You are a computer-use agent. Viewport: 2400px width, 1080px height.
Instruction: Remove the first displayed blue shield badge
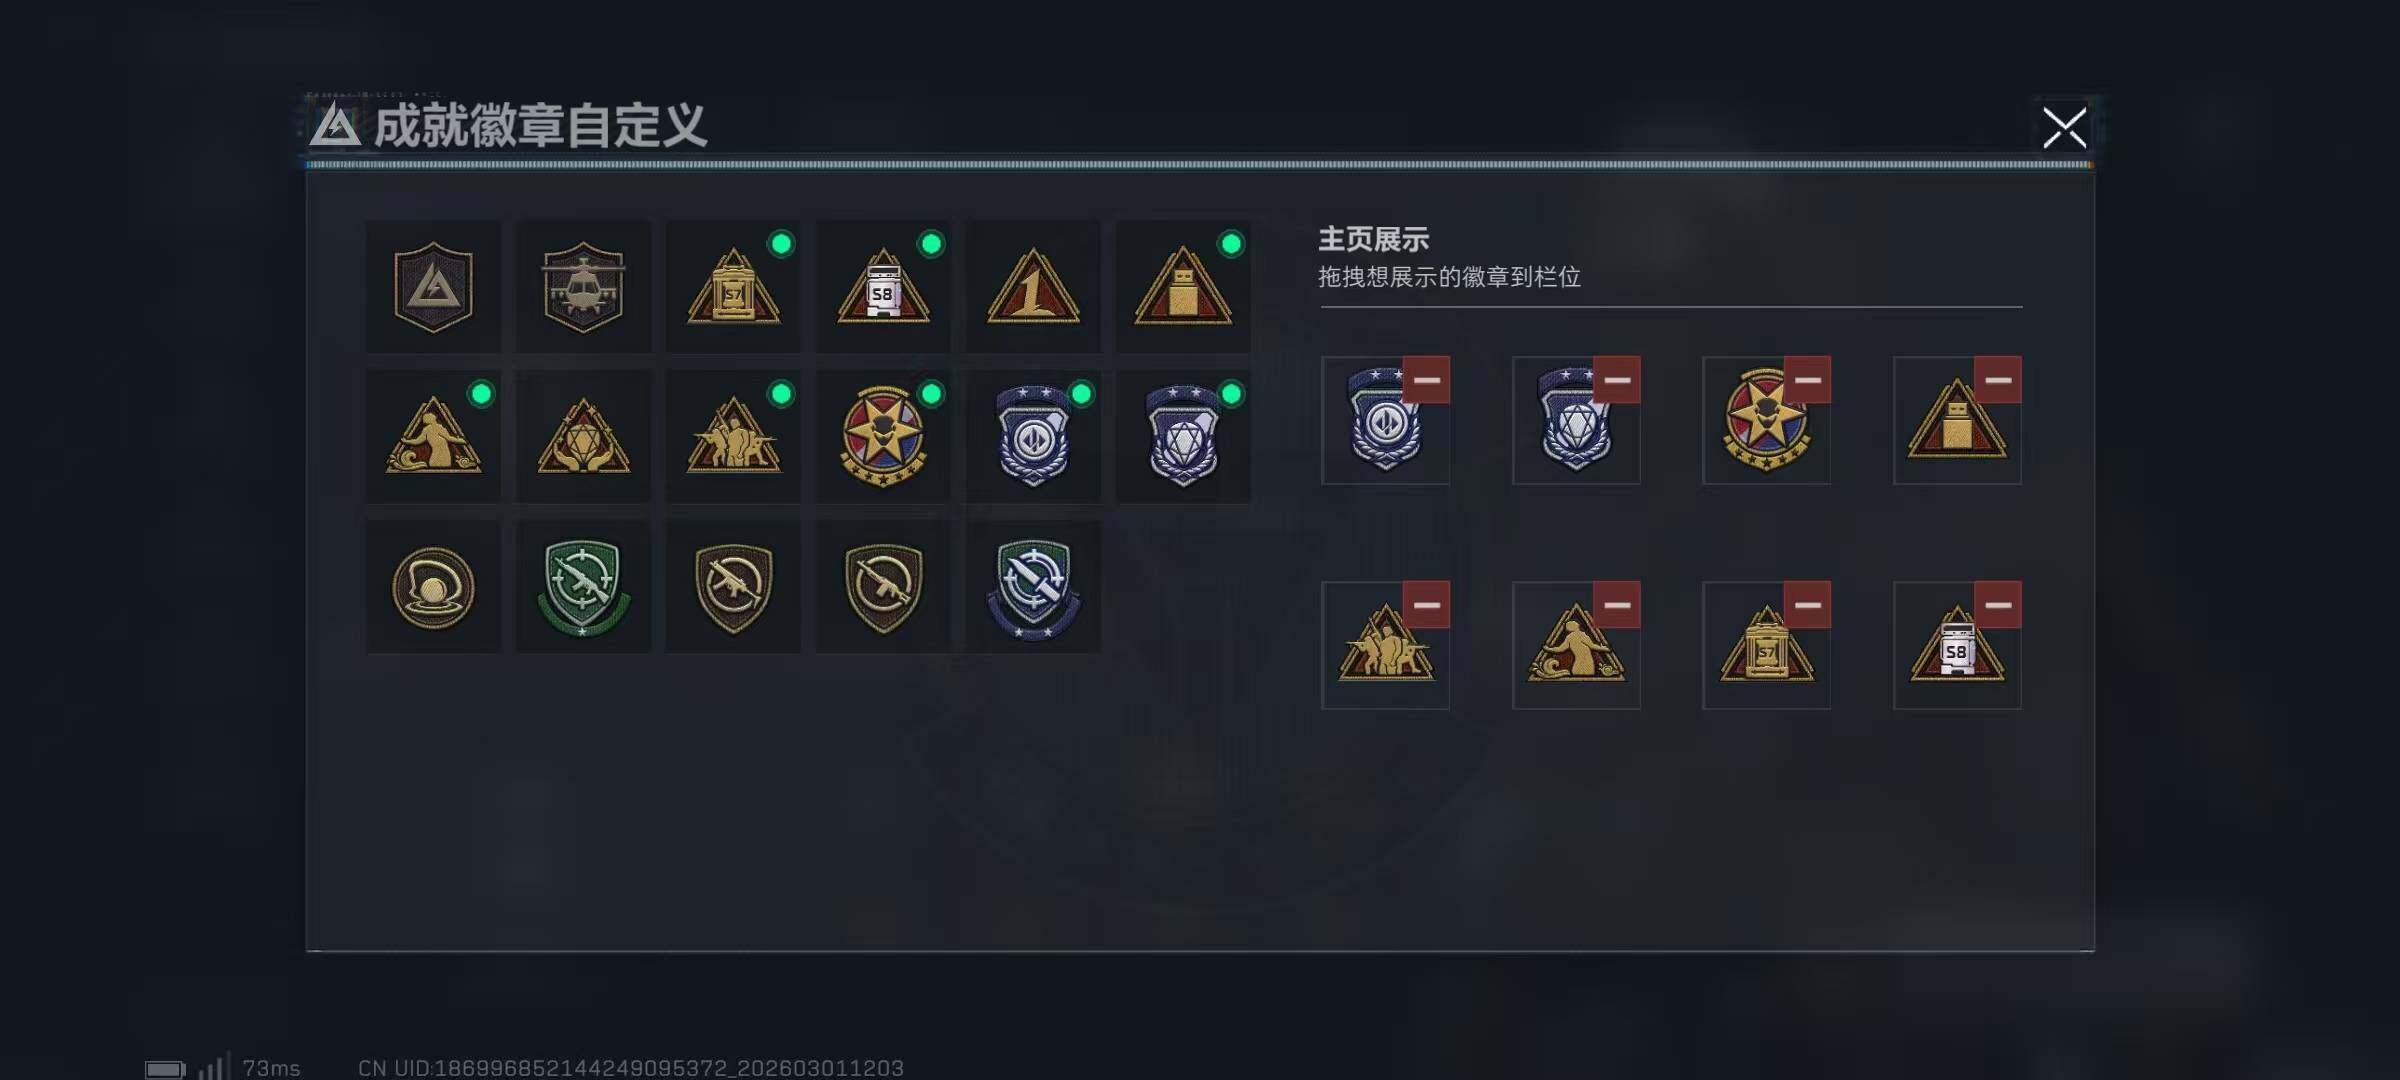point(1426,380)
